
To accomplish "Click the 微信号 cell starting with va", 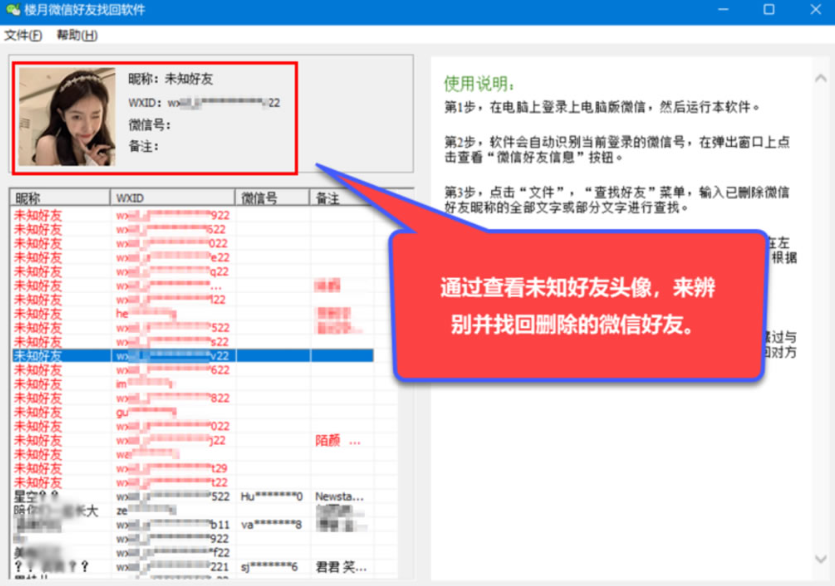I will [x=272, y=525].
